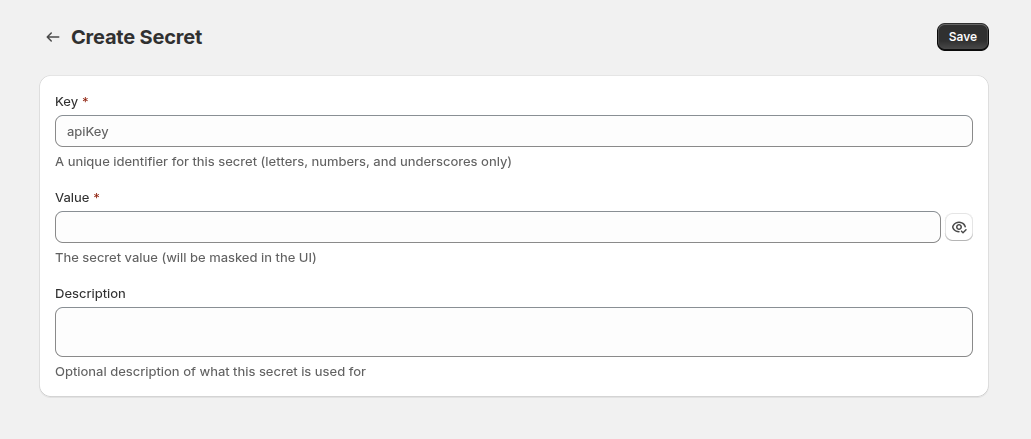
Task: Toggle secret value visibility with eye icon
Action: coord(959,227)
